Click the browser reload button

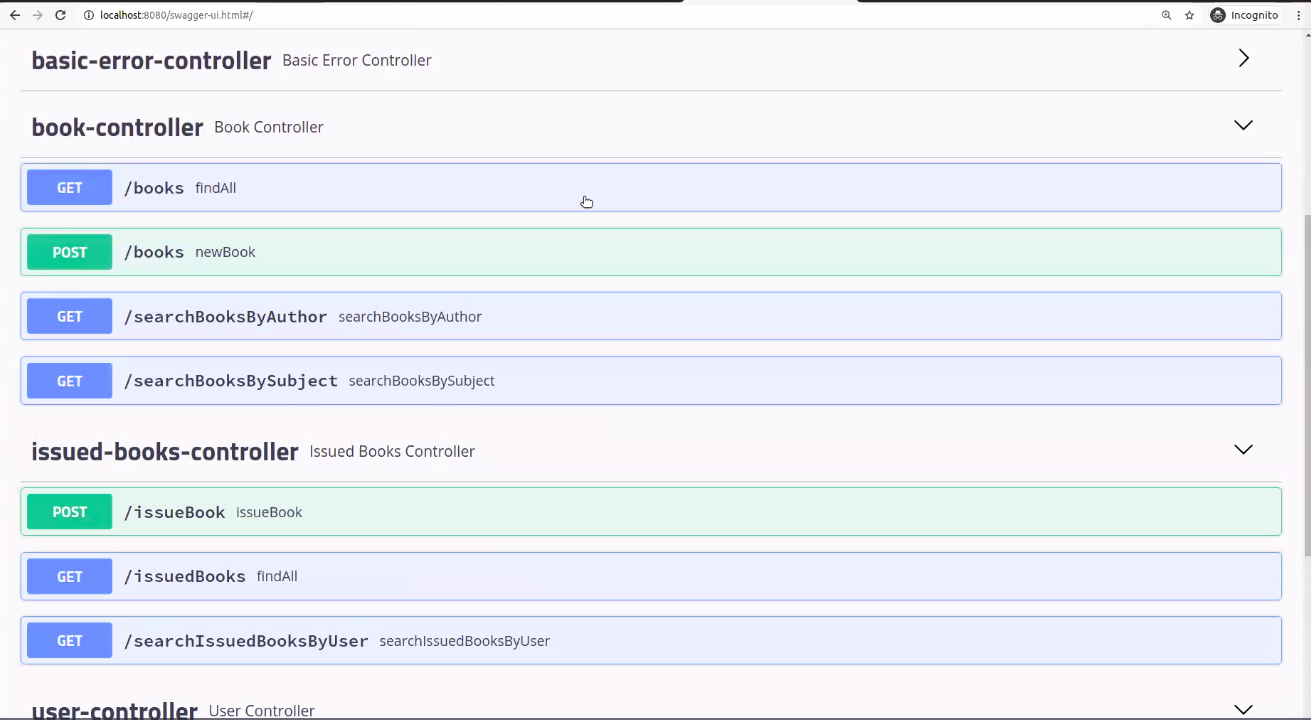(x=62, y=15)
